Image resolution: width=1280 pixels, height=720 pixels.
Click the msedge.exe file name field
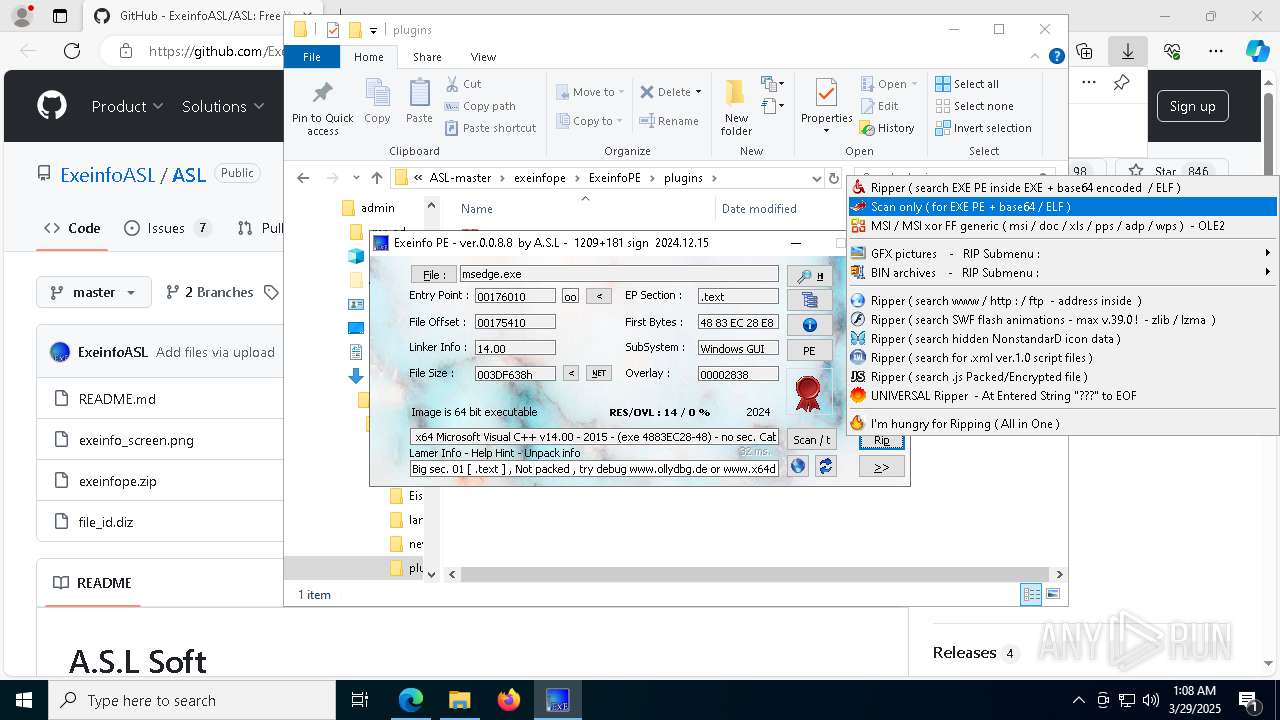tap(618, 274)
